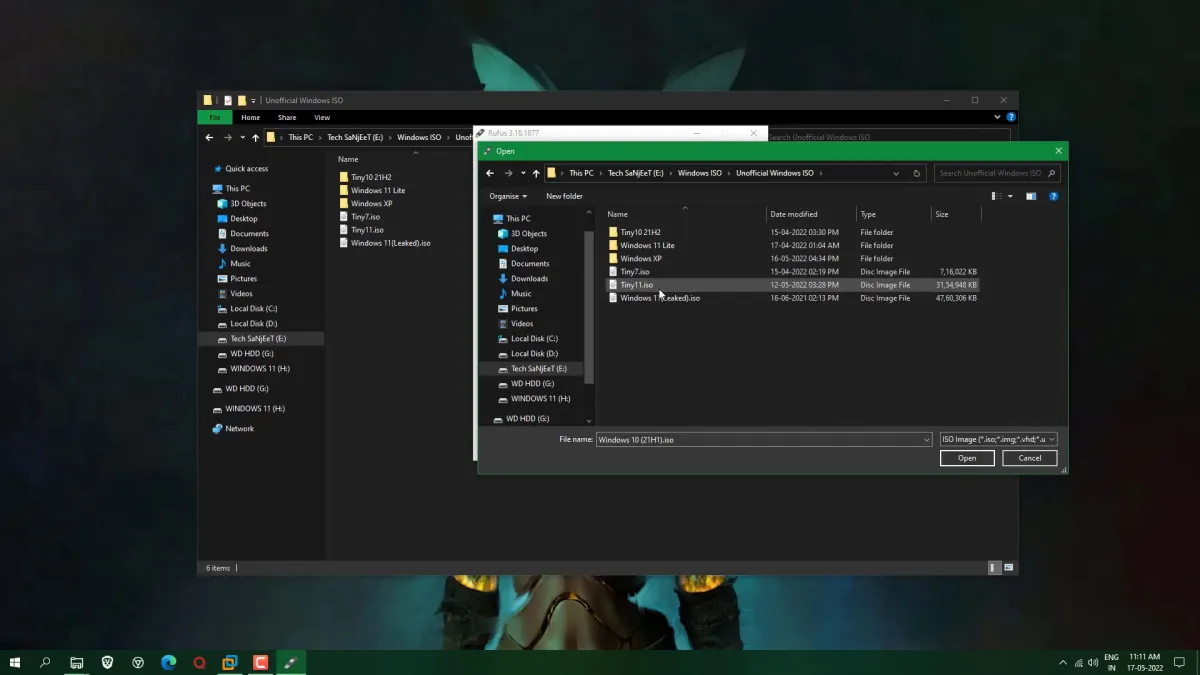Open the Home ribbon tab
Screen dimensions: 1200x675
(250, 117)
